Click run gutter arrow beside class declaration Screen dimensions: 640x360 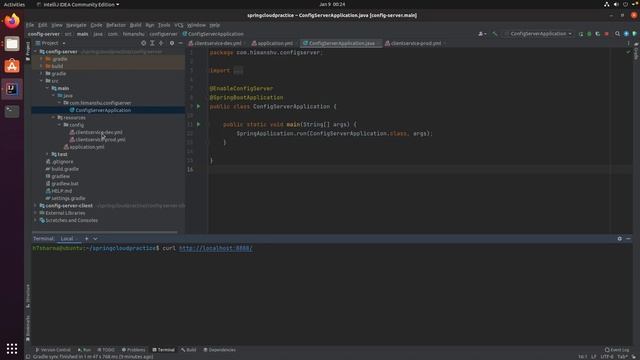point(198,106)
